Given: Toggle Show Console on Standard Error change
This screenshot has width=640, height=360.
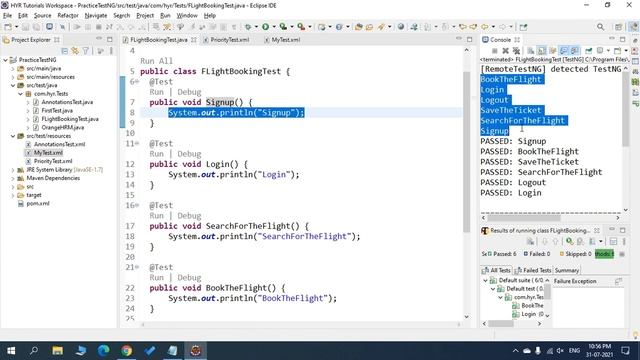Looking at the screenshot, I should click(575, 51).
